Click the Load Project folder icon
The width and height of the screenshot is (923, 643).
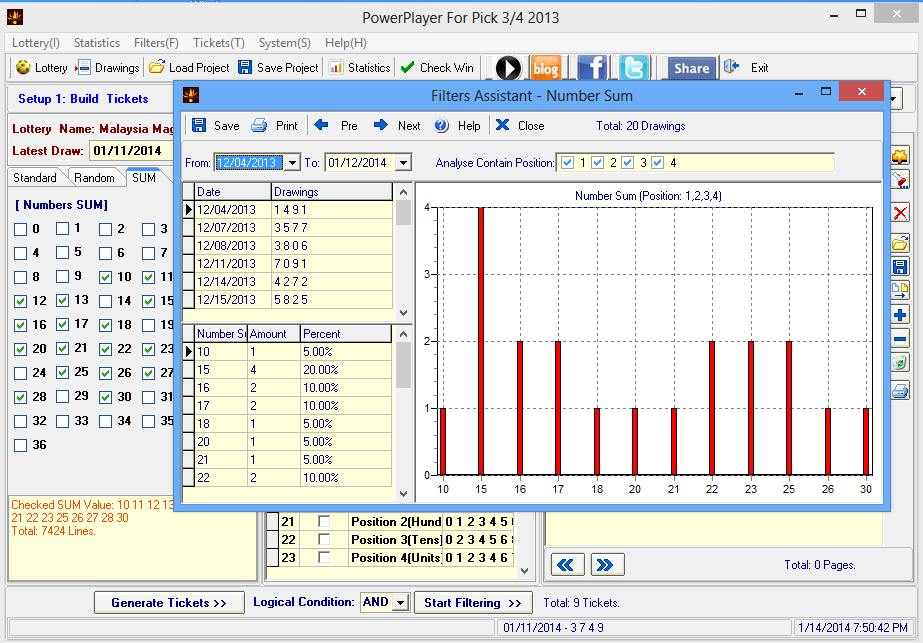(x=157, y=67)
